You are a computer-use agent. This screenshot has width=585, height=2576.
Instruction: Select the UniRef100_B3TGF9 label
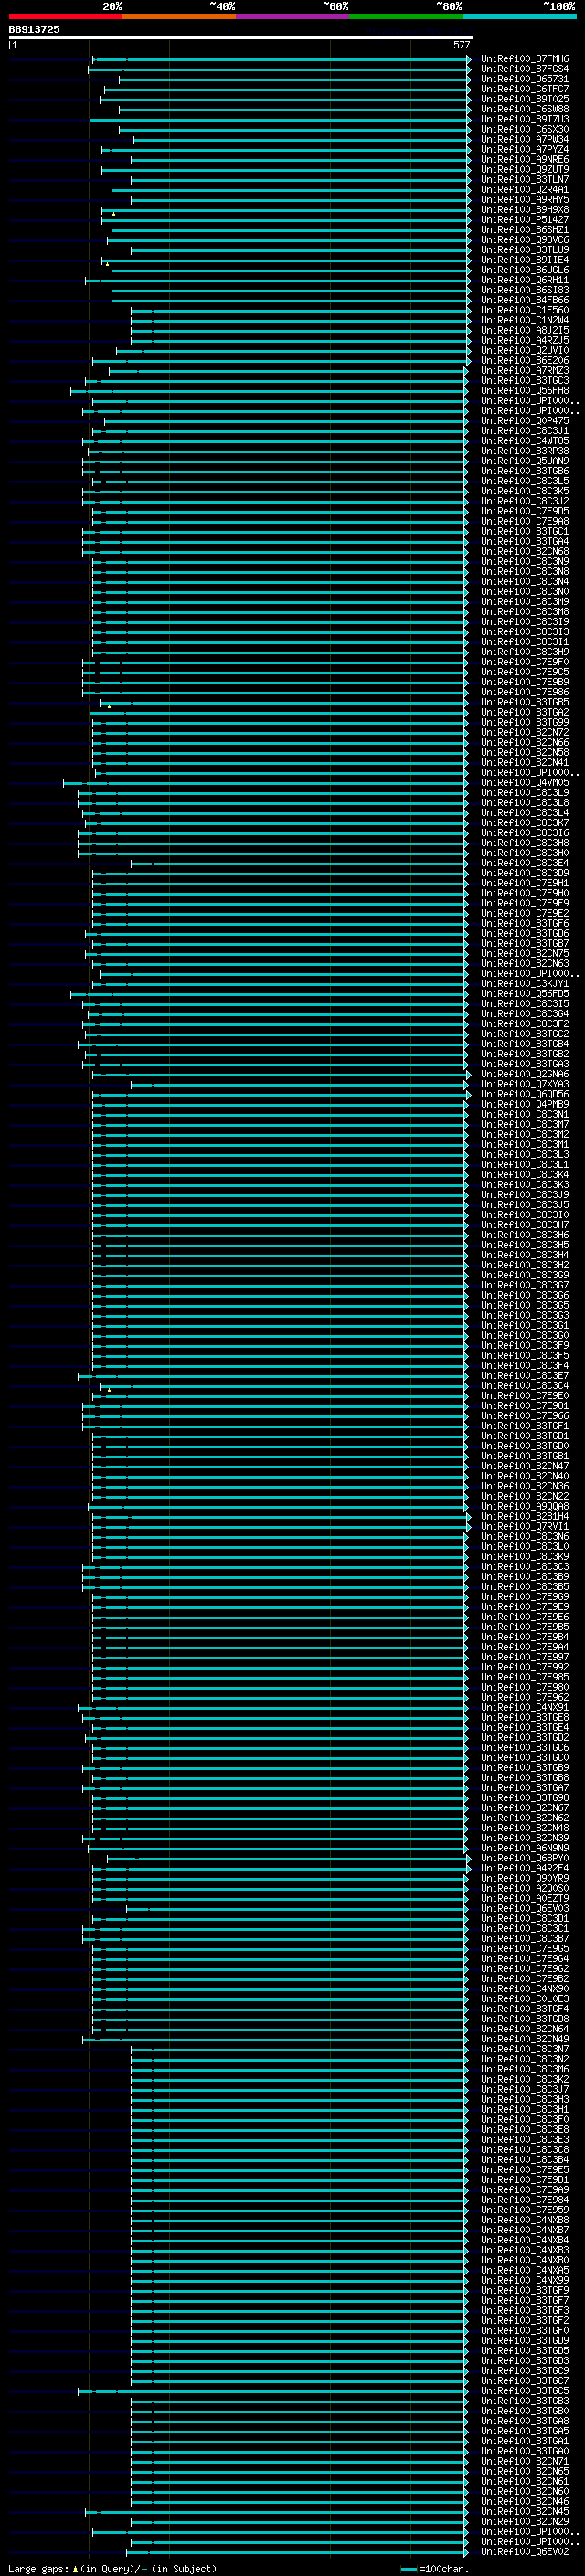coord(525,2290)
